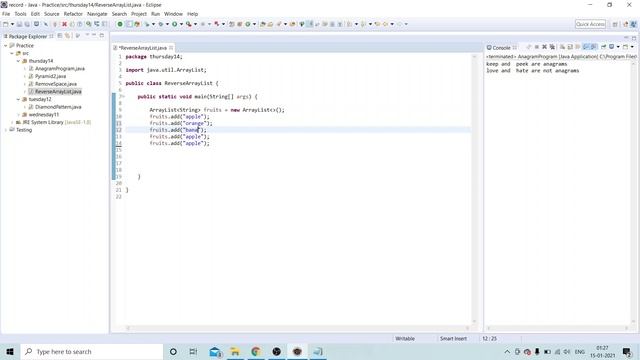640x360 pixels.
Task: Open the Navigate menu
Action: pos(97,14)
